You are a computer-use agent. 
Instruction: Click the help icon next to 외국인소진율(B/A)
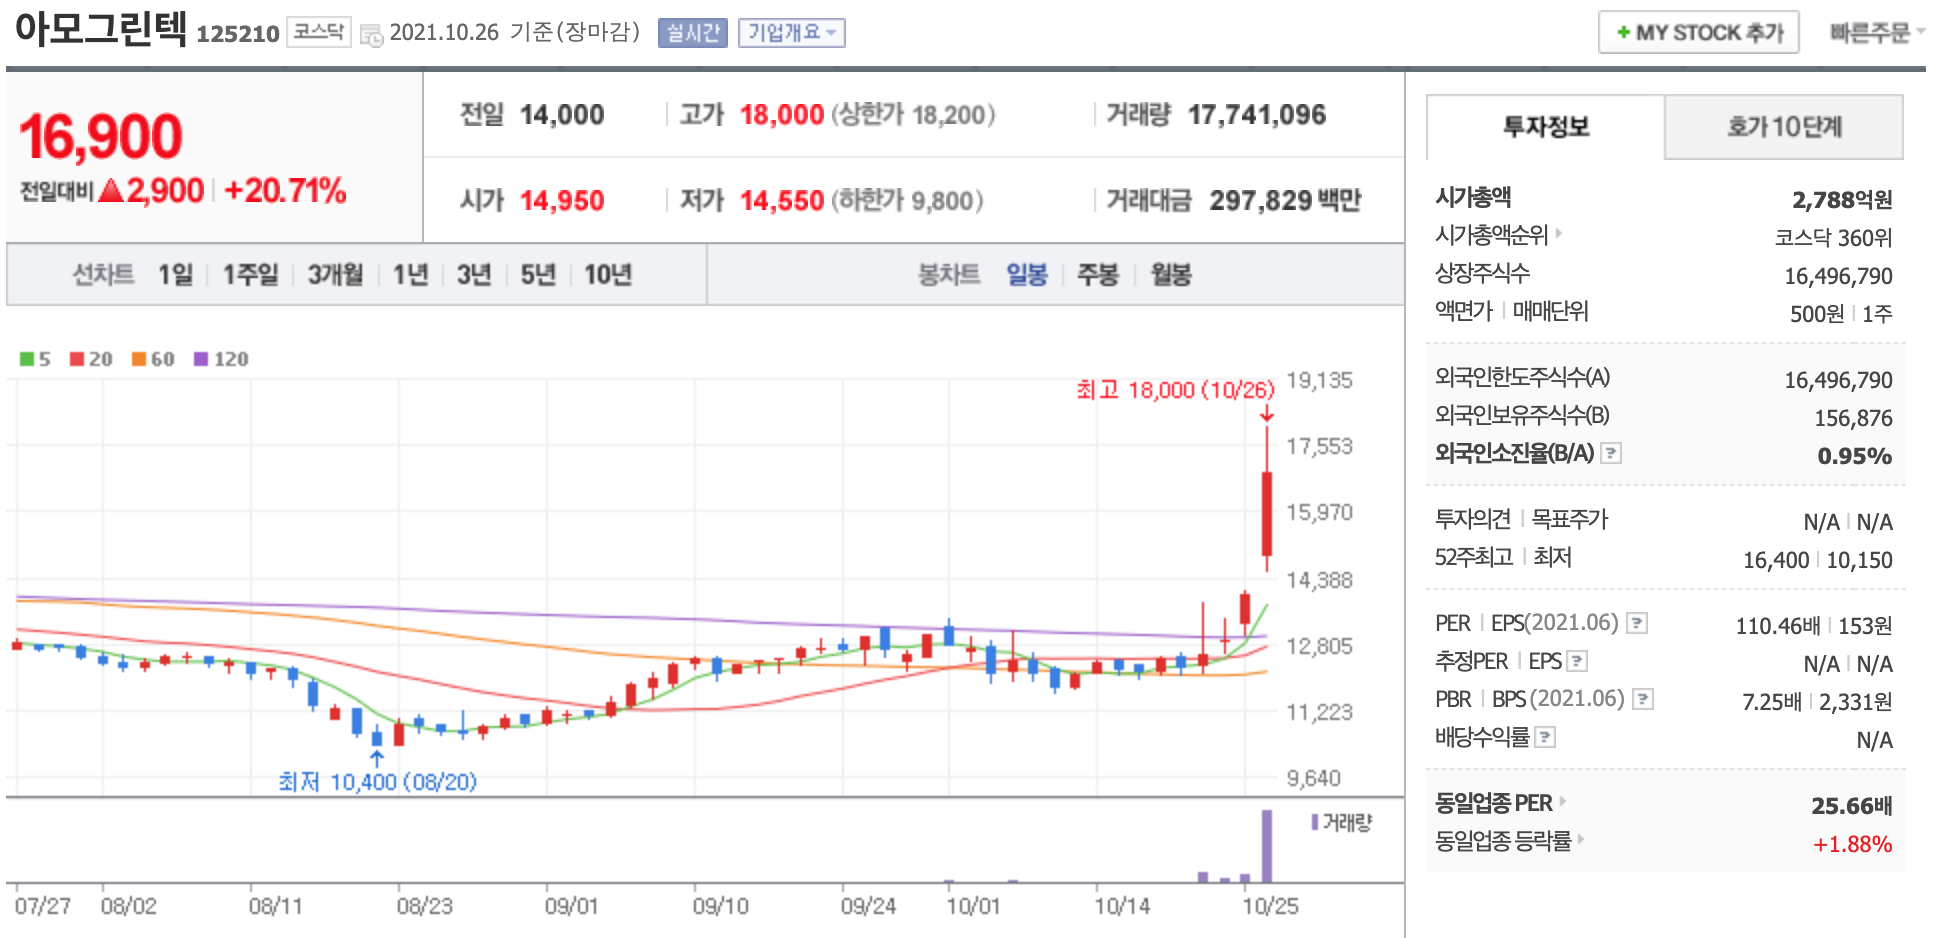(x=1610, y=453)
